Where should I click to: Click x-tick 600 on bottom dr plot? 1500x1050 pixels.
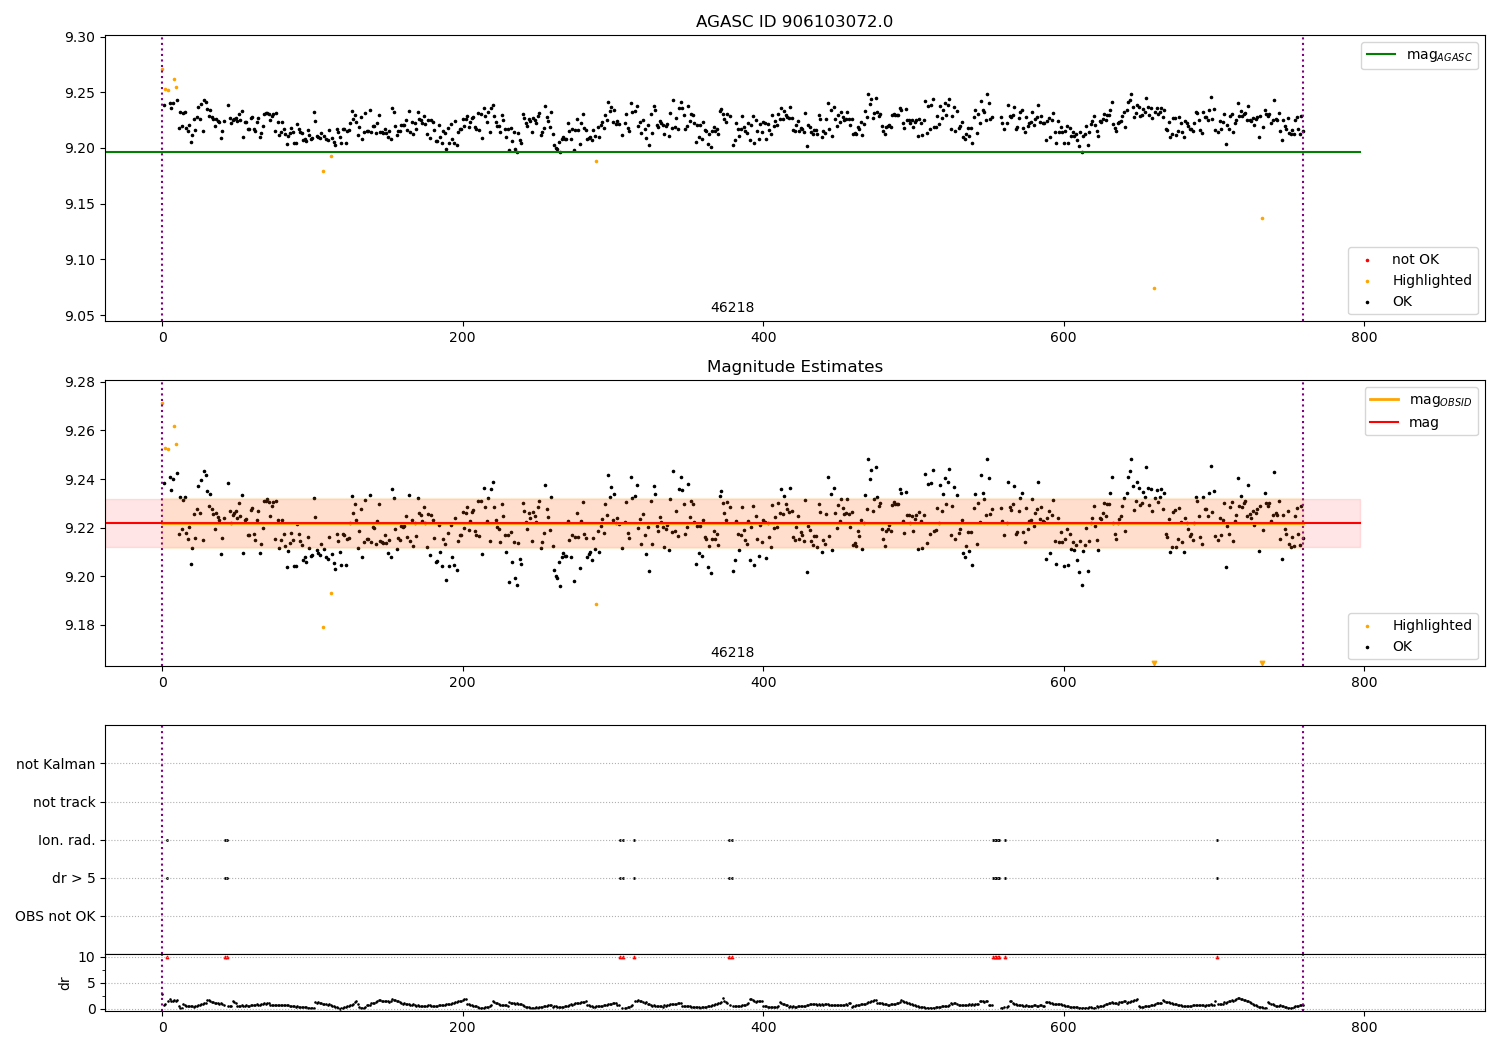click(x=1063, y=1027)
